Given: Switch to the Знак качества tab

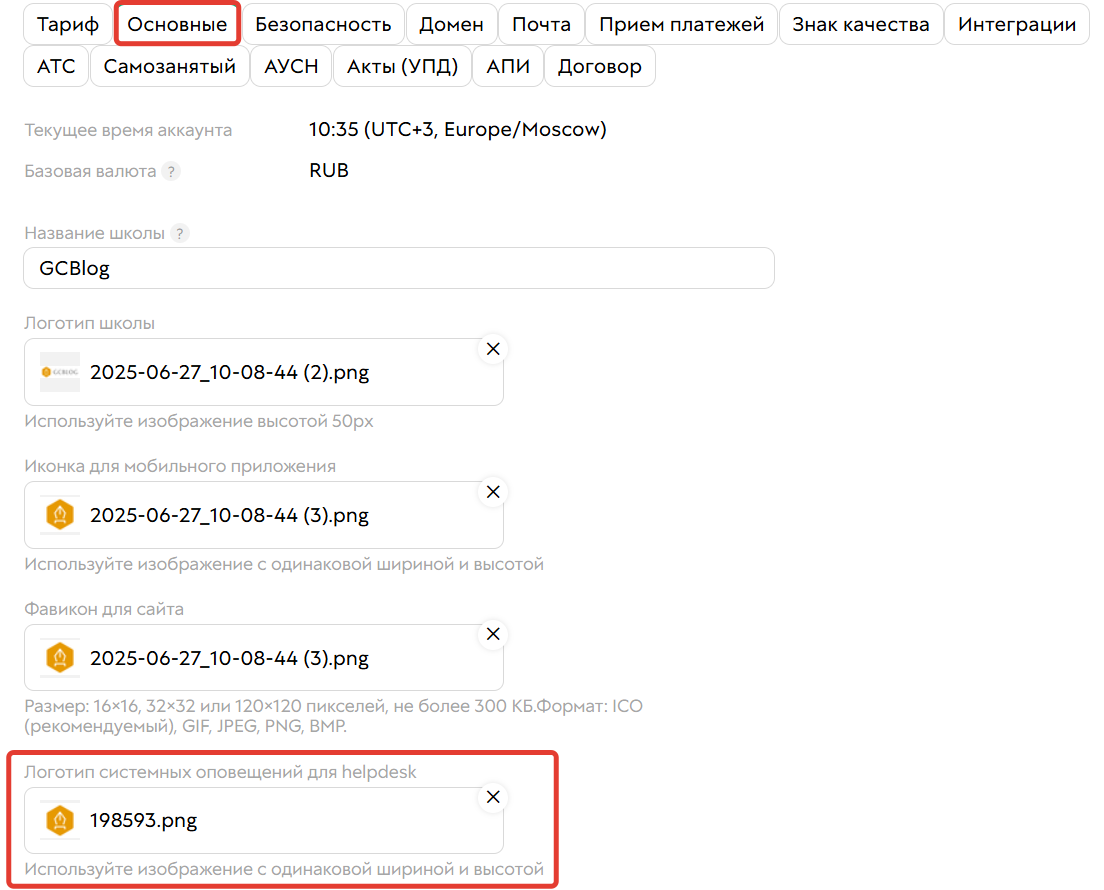Looking at the screenshot, I should [860, 25].
